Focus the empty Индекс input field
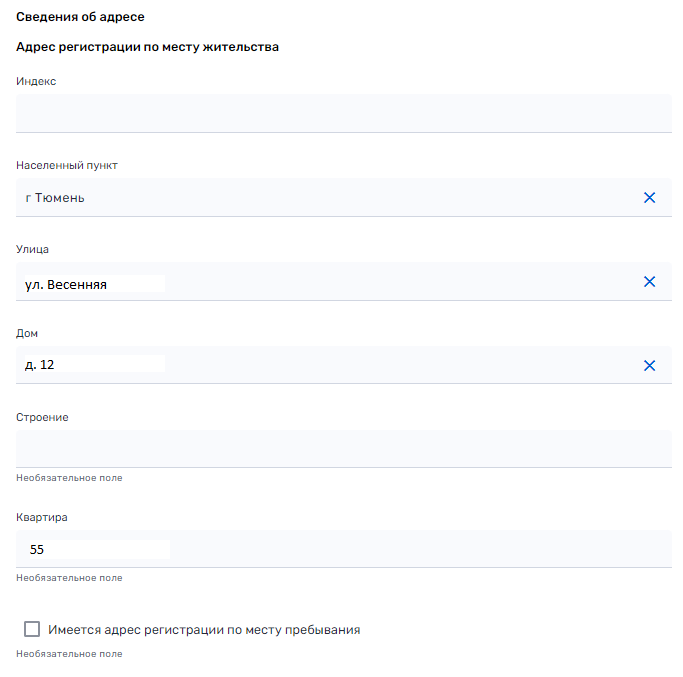The height and width of the screenshot is (677, 683). (x=343, y=113)
